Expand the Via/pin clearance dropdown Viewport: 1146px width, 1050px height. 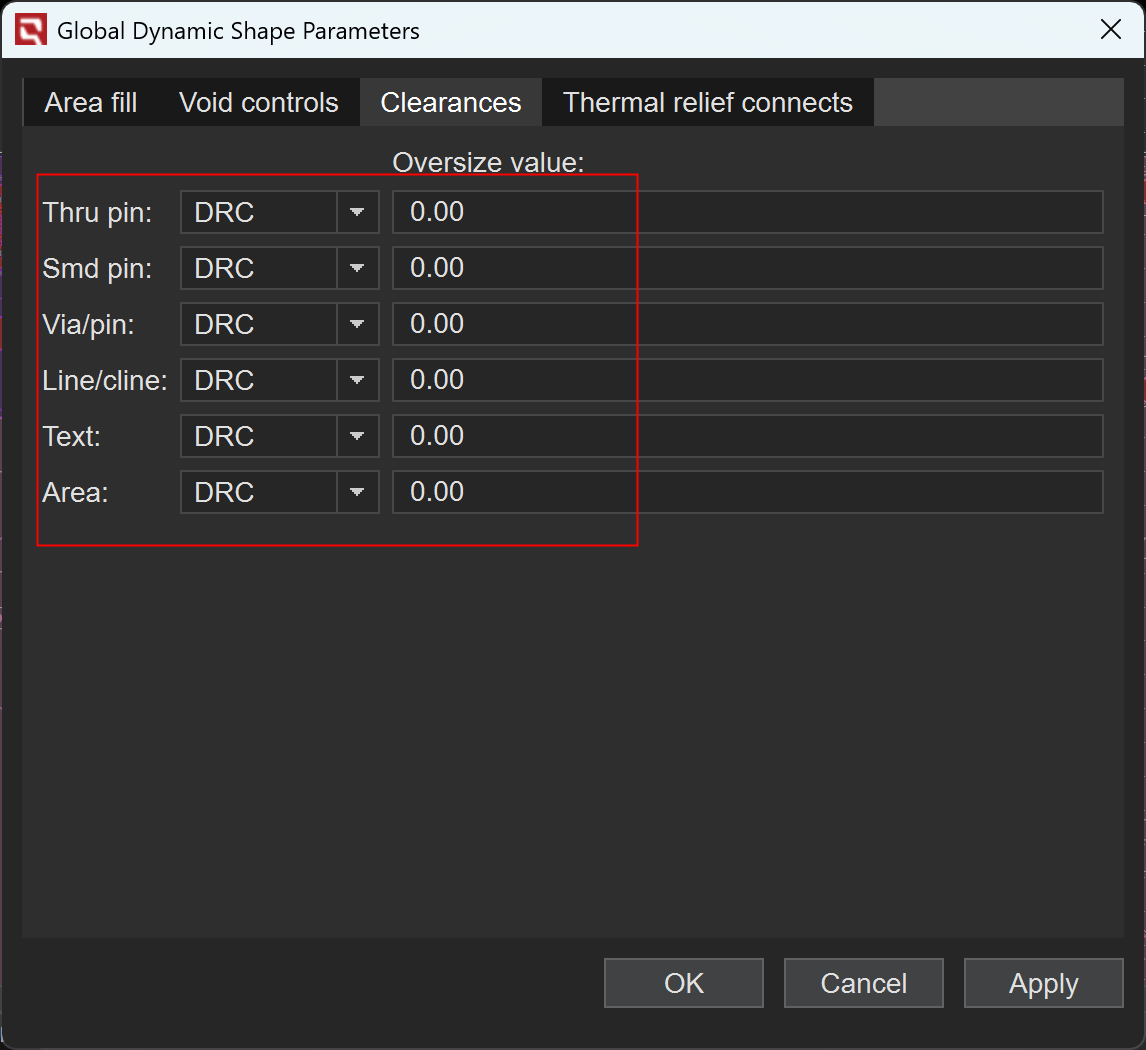click(358, 325)
